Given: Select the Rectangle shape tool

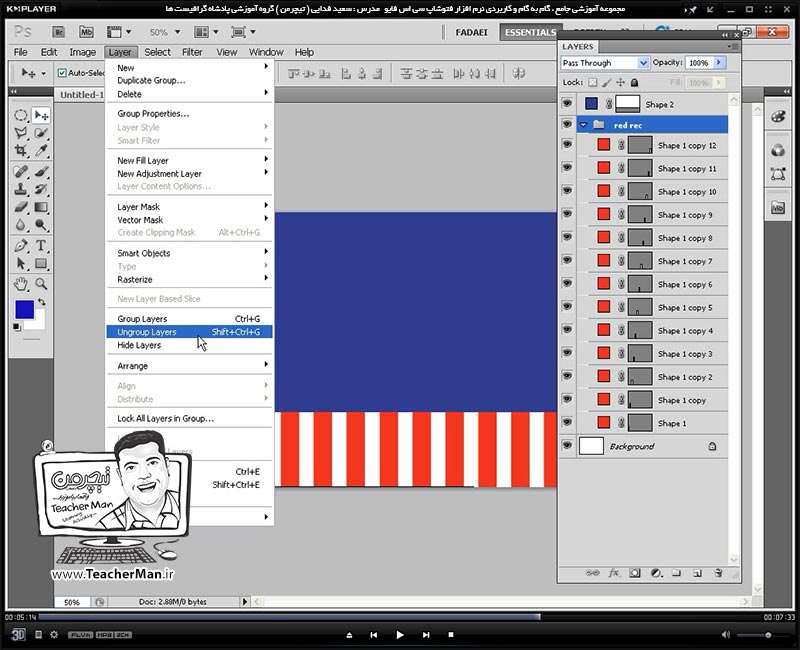Looking at the screenshot, I should pyautogui.click(x=41, y=264).
